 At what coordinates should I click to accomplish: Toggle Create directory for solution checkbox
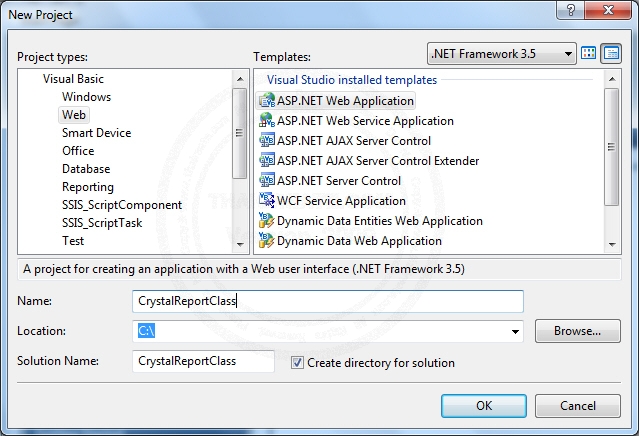tap(297, 363)
